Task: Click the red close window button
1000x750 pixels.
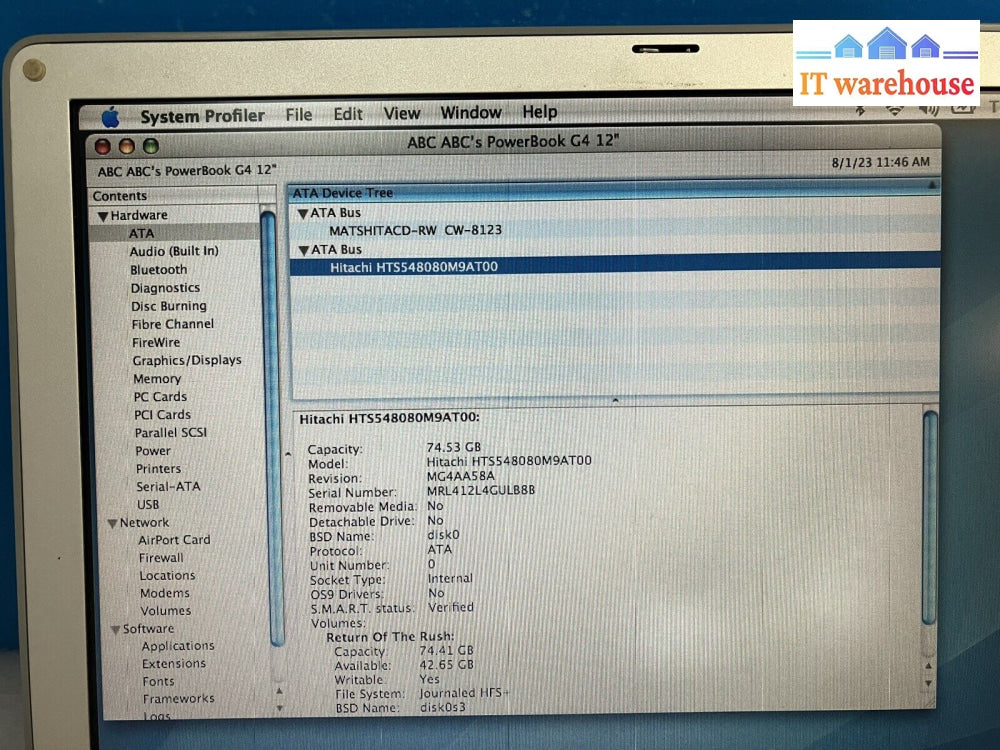Action: (101, 146)
